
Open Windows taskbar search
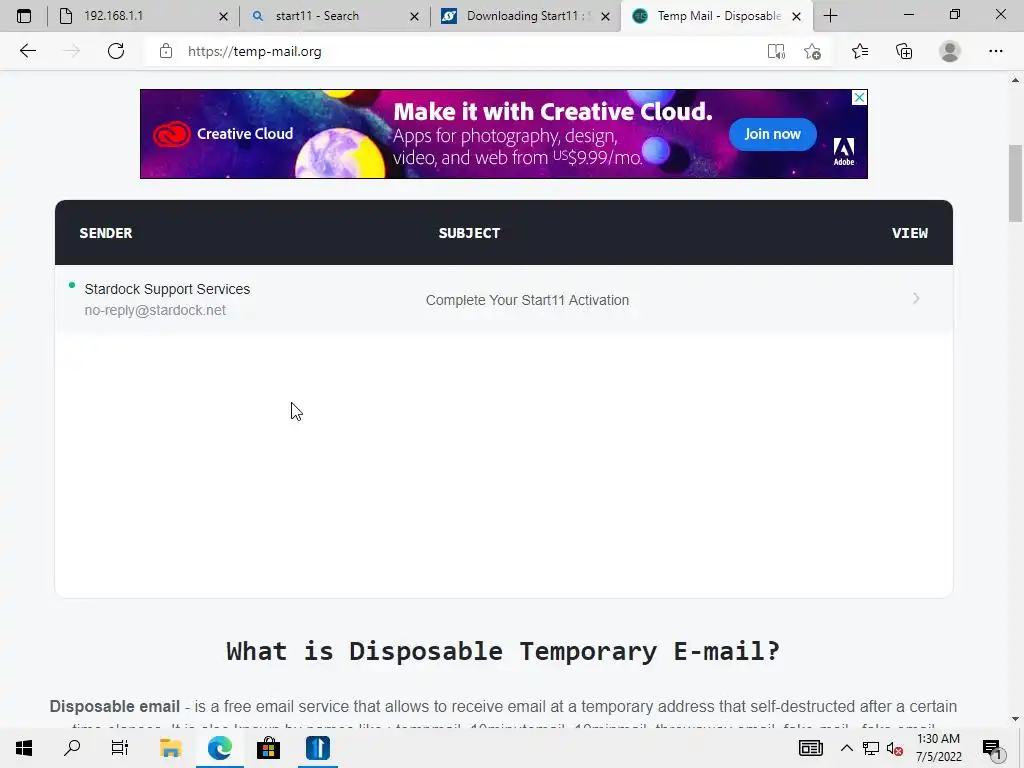[x=72, y=748]
